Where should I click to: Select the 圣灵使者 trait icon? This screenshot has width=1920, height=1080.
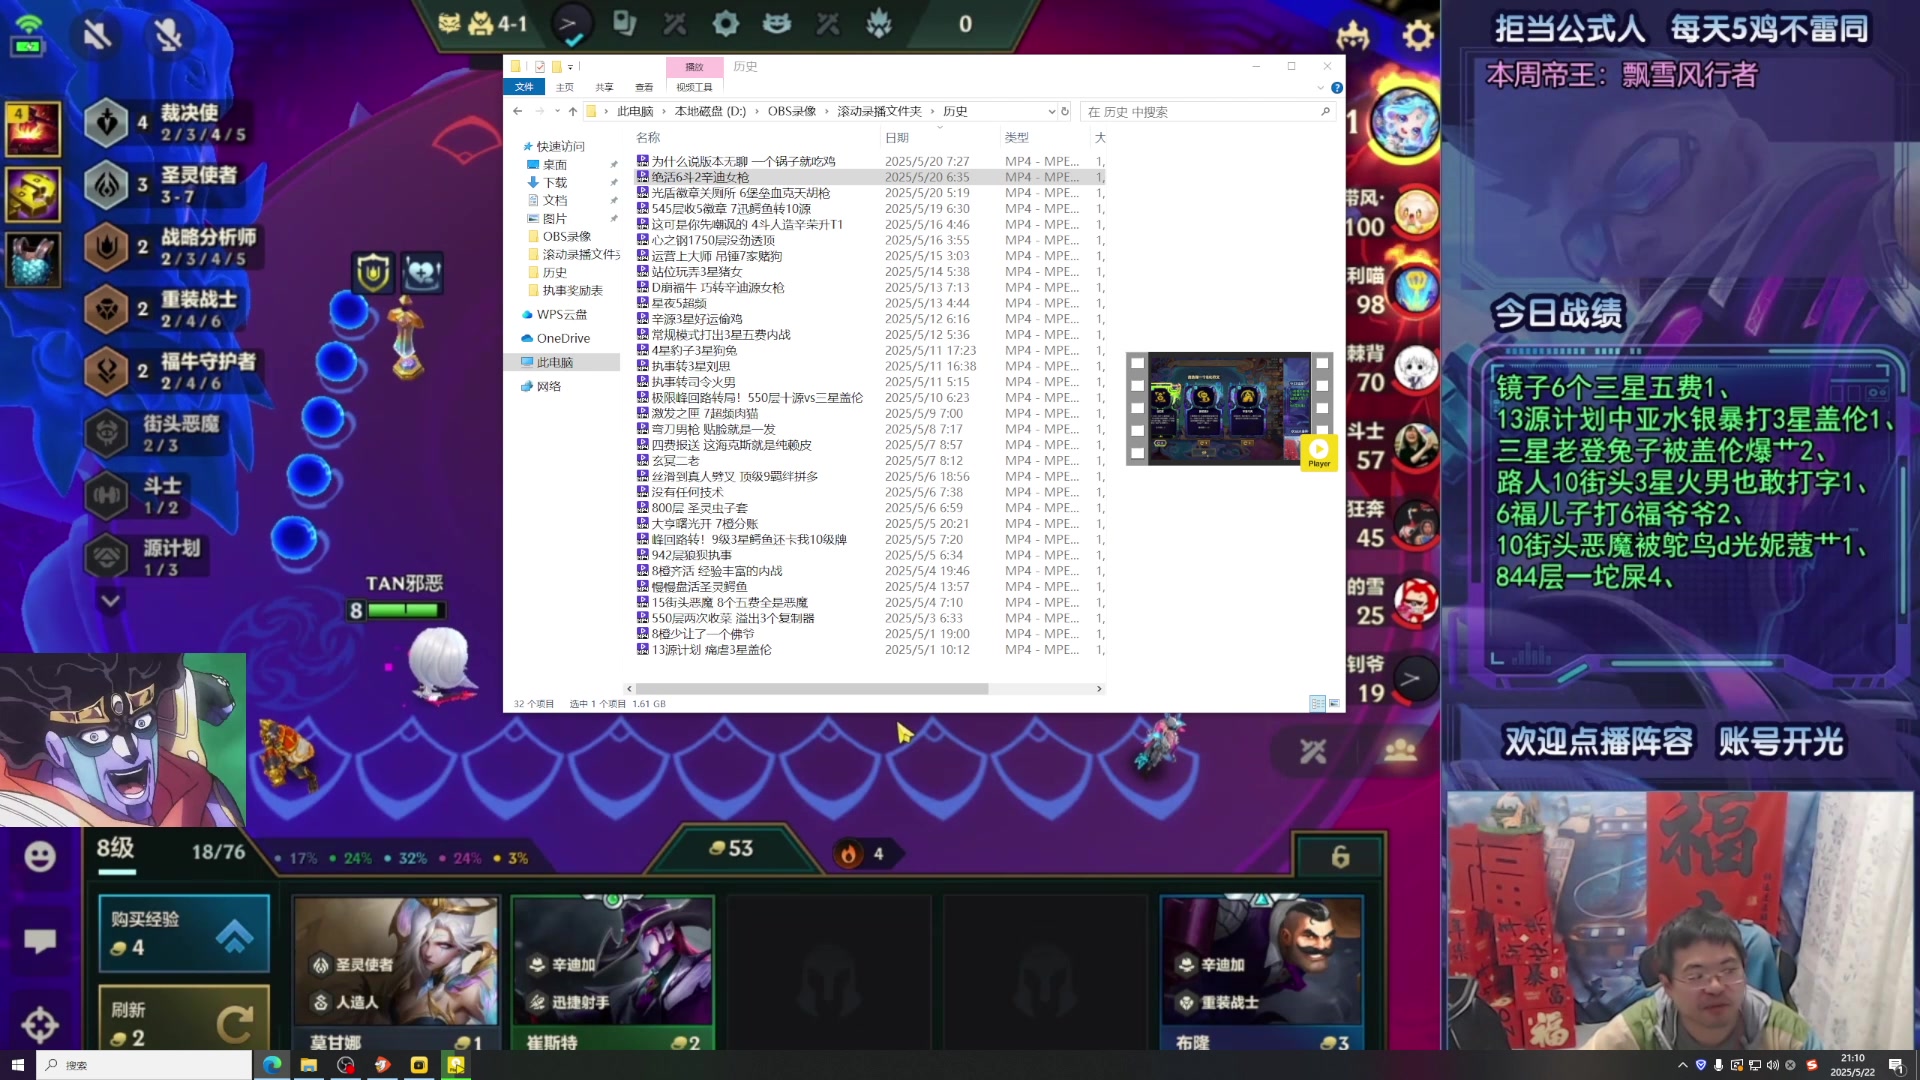point(107,185)
